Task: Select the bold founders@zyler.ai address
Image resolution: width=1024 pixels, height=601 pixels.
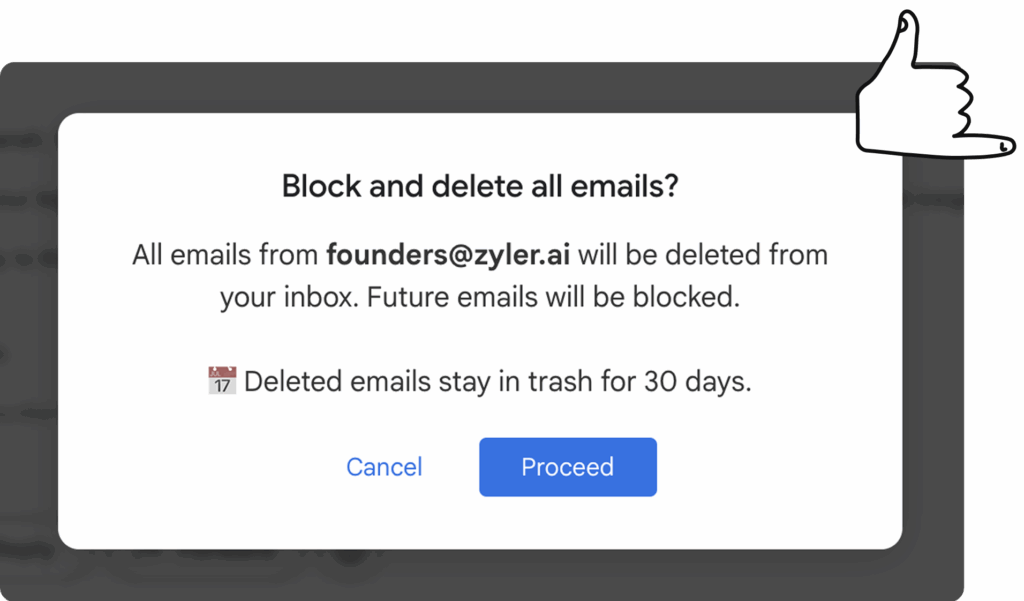Action: click(x=448, y=255)
